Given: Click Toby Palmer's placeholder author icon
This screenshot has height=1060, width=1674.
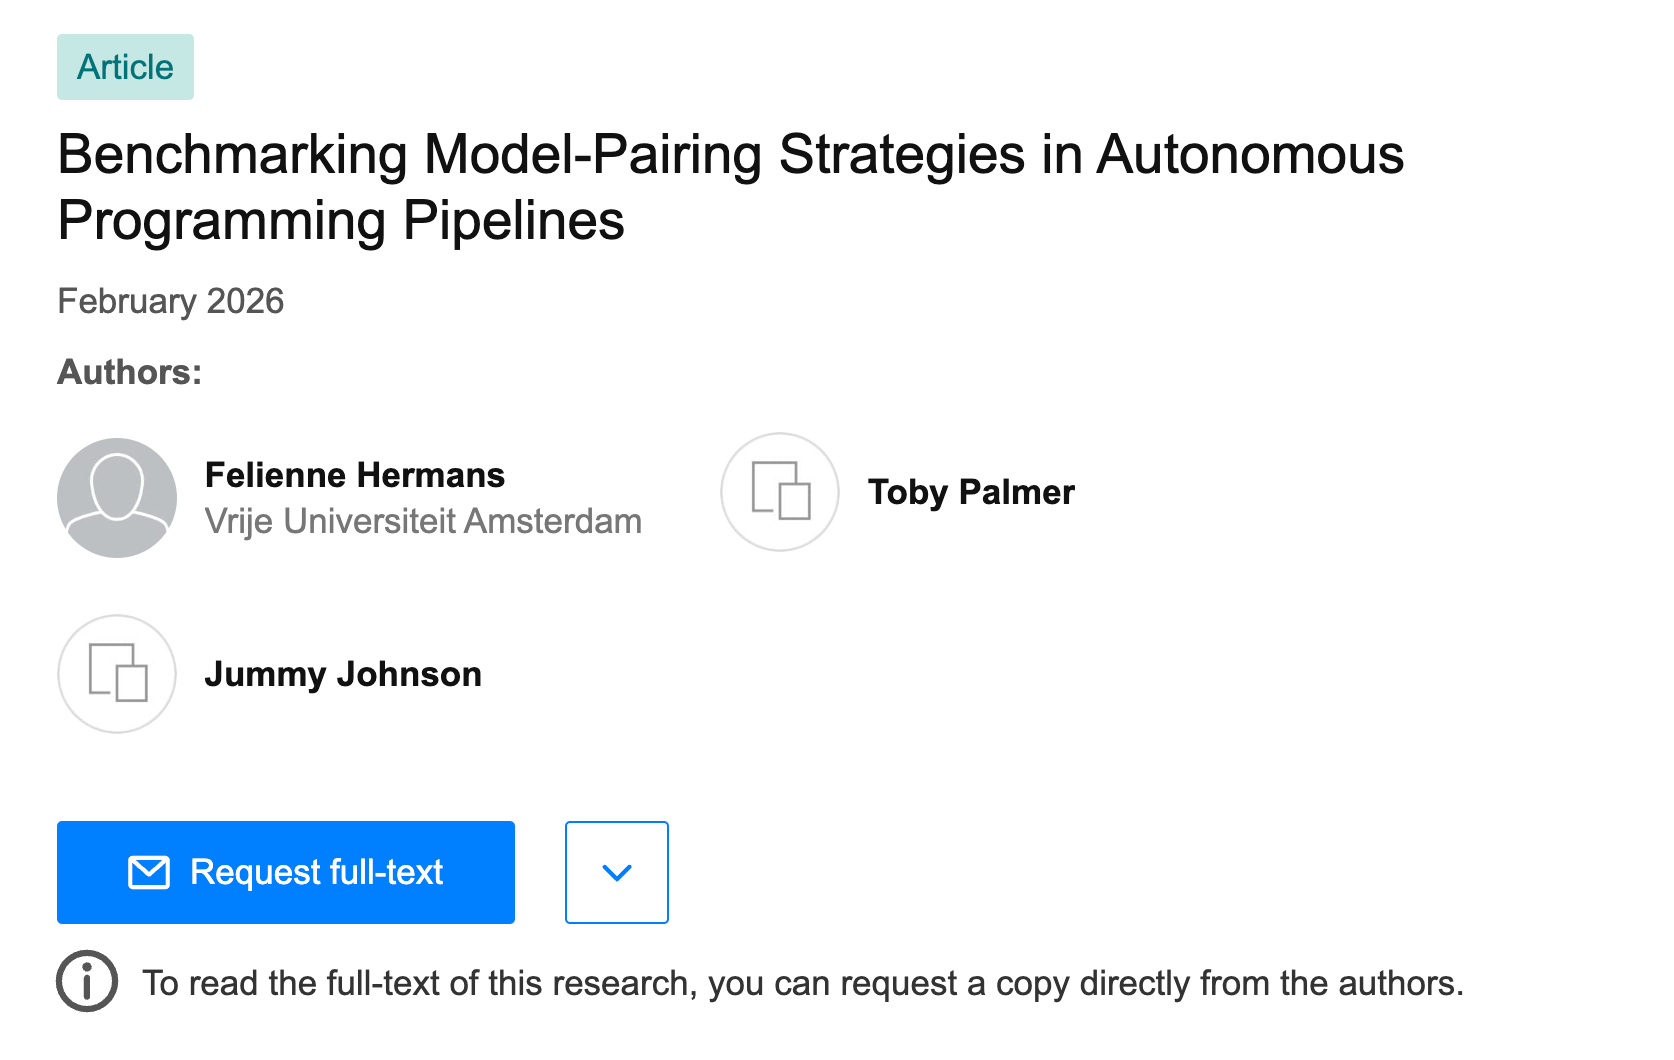Looking at the screenshot, I should [x=780, y=491].
